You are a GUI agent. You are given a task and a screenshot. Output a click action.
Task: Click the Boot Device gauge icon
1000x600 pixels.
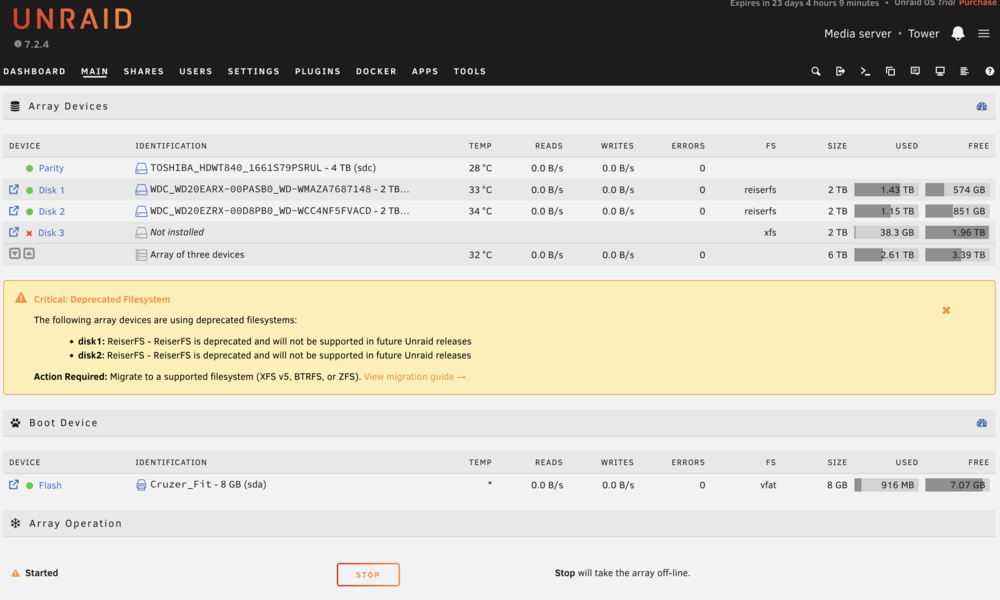tap(982, 423)
